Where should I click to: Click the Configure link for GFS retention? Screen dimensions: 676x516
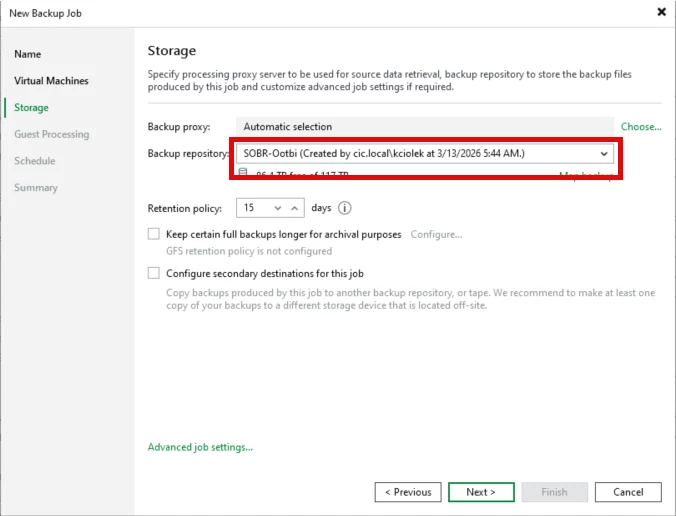tap(436, 234)
